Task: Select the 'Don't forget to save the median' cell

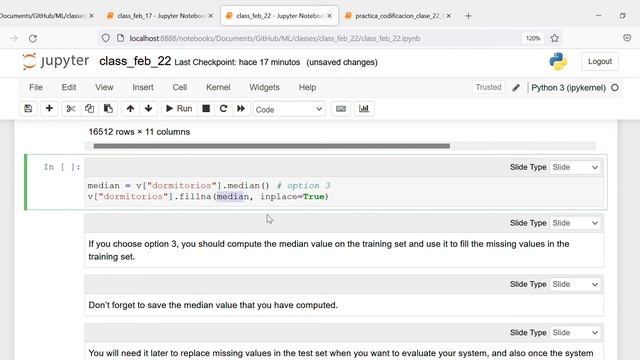Action: pos(344,305)
